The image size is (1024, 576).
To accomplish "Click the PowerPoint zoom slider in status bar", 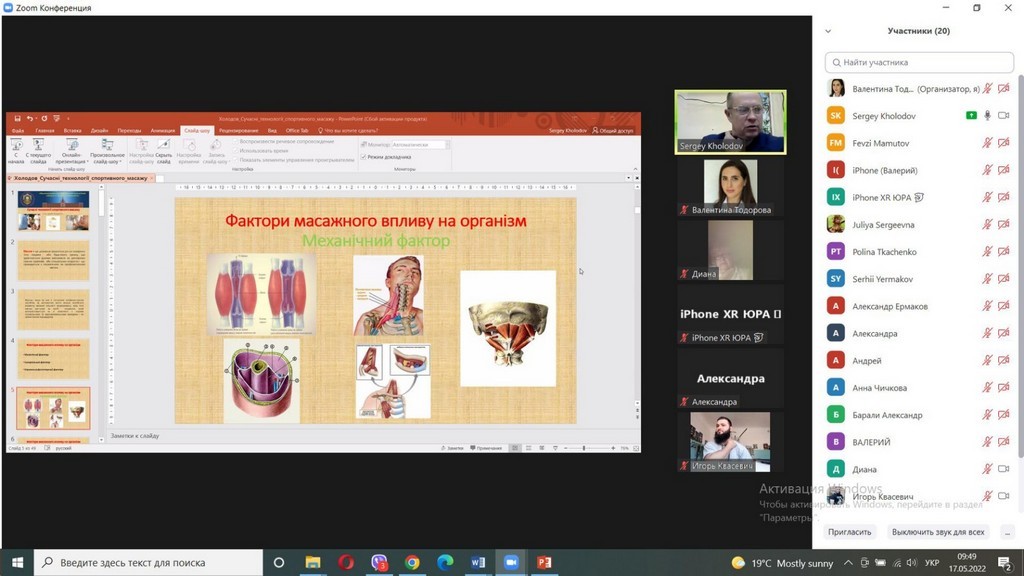I will click(x=584, y=448).
